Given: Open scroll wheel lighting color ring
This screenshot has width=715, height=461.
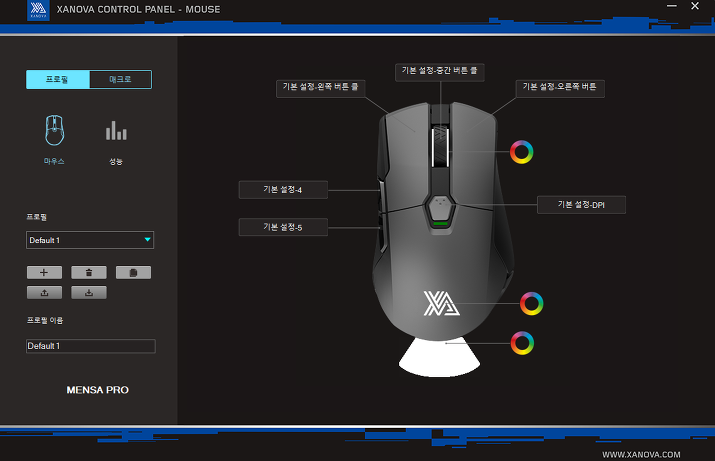Looking at the screenshot, I should pyautogui.click(x=522, y=152).
